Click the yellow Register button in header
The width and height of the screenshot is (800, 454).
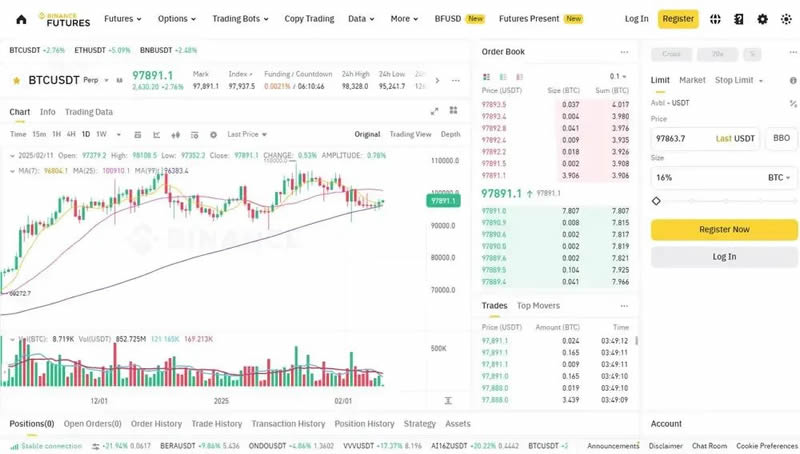tap(678, 19)
